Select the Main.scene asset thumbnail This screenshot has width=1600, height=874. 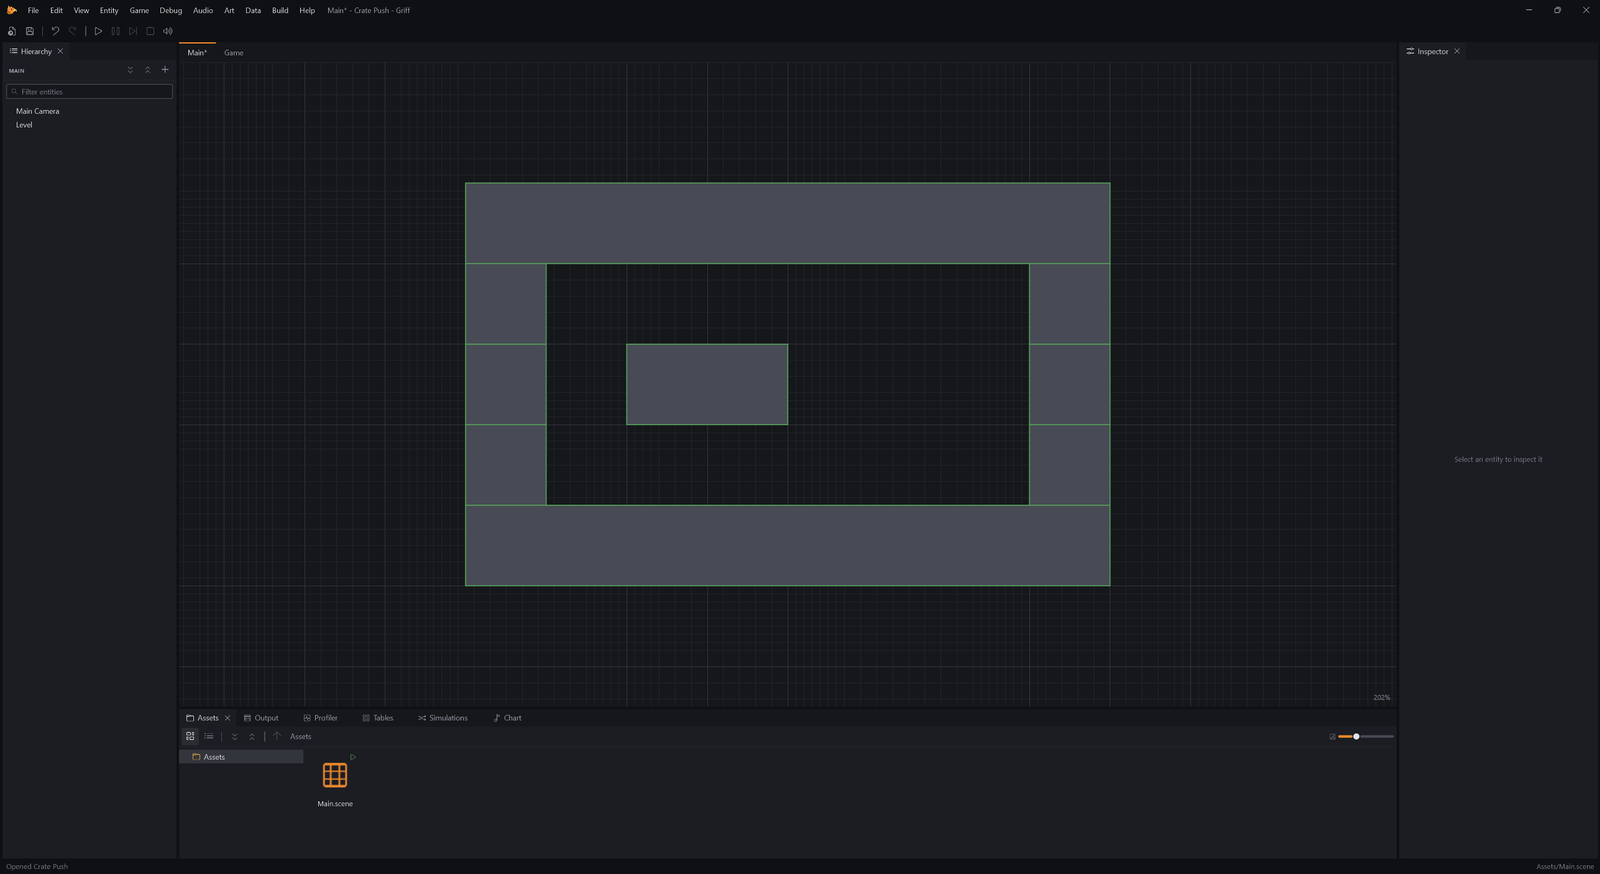coord(335,775)
